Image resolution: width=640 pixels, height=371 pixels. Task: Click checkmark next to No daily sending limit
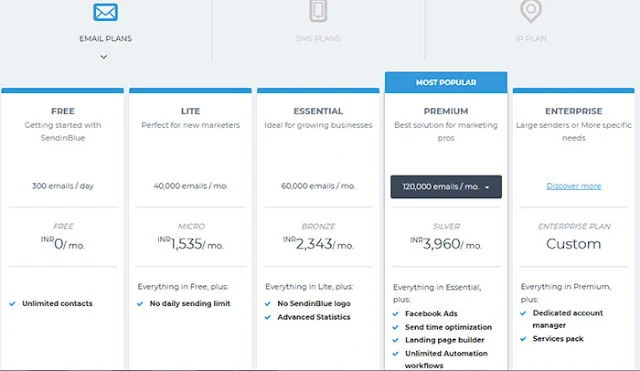(140, 304)
